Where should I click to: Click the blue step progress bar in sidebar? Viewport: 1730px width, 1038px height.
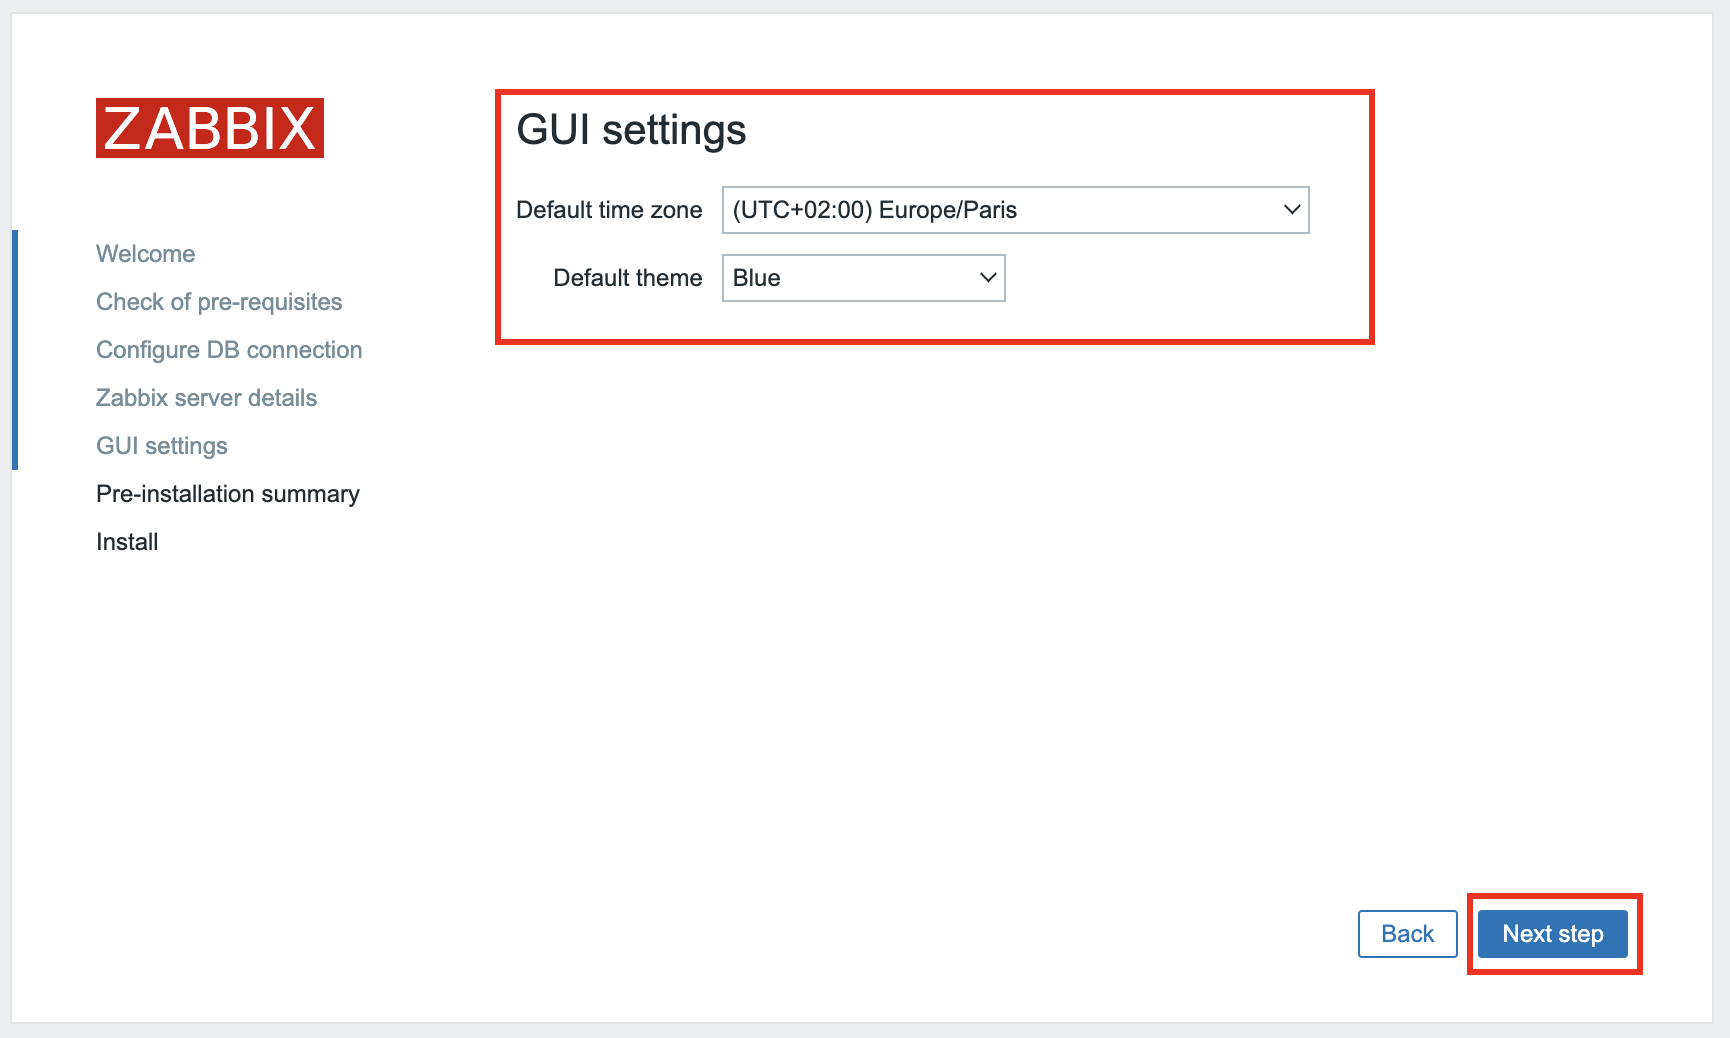(15, 349)
